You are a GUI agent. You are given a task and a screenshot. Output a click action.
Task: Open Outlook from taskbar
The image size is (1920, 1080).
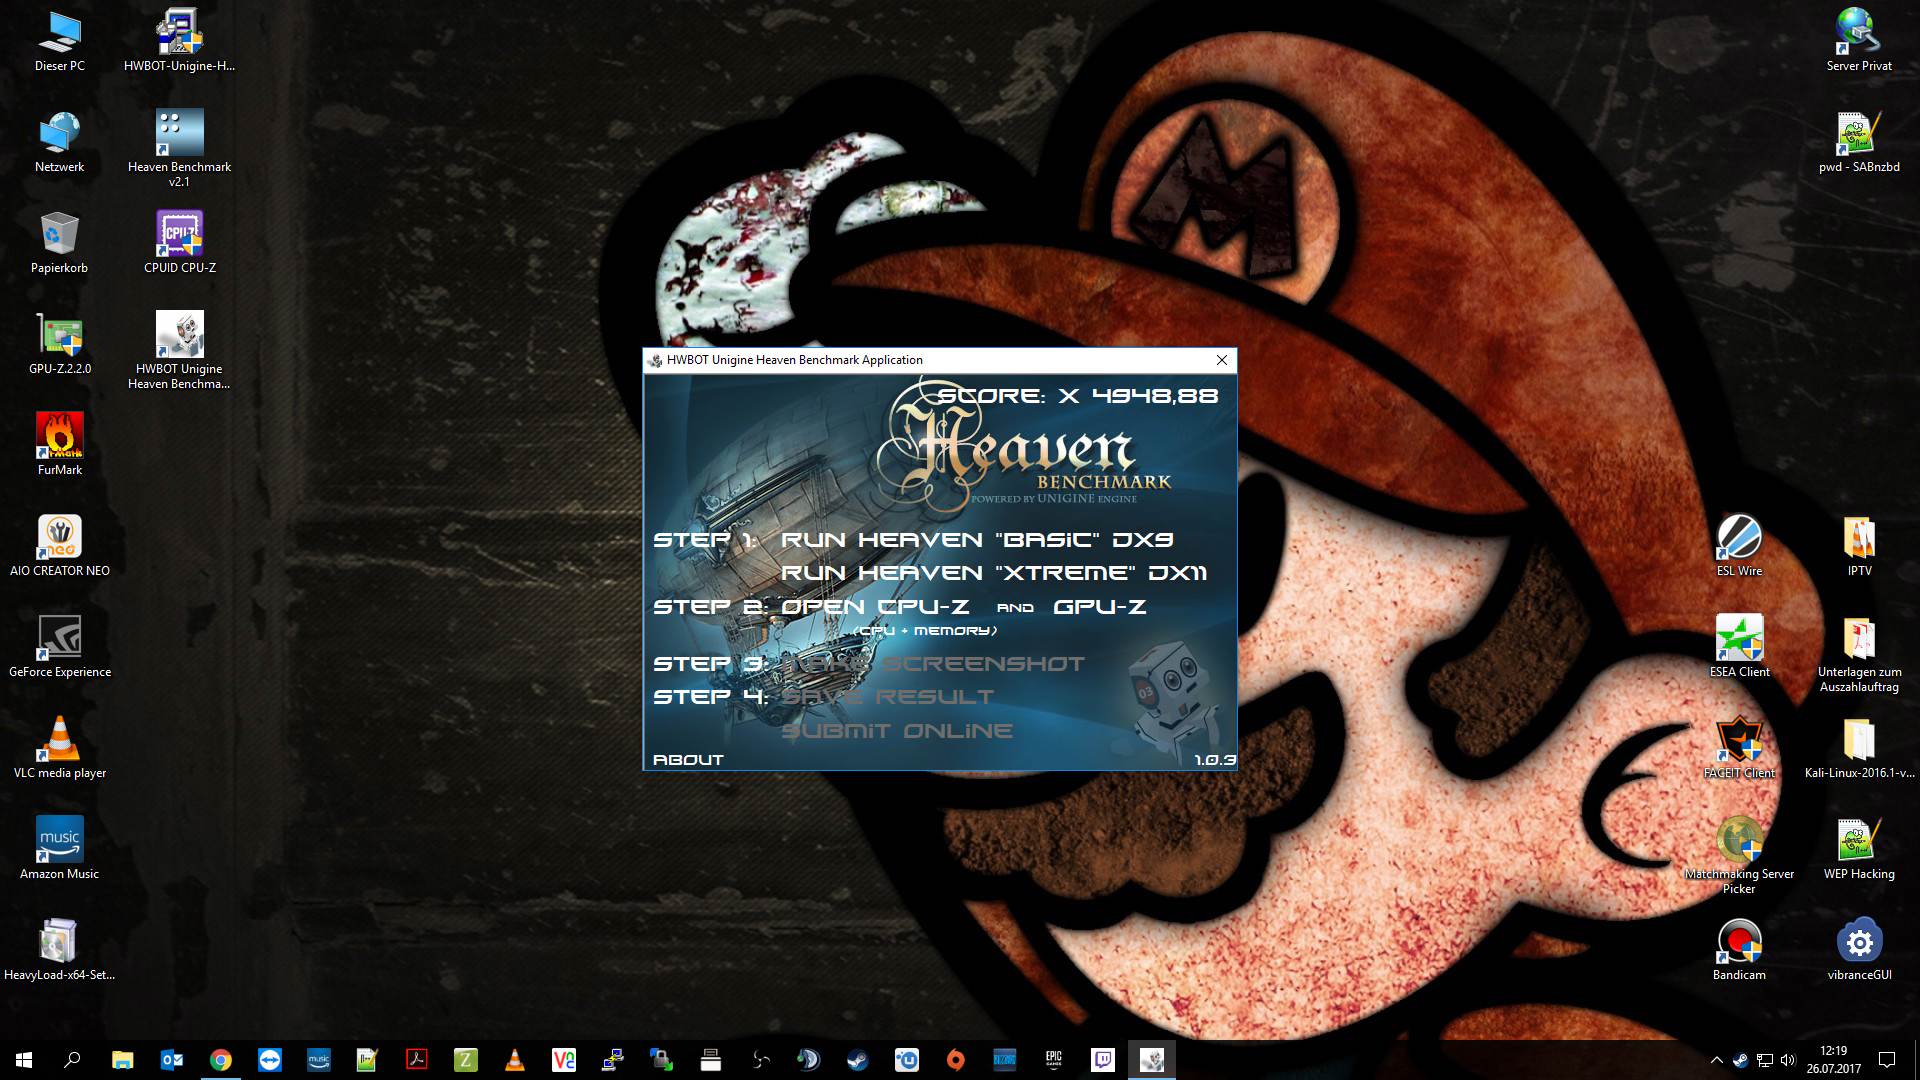tap(171, 1060)
